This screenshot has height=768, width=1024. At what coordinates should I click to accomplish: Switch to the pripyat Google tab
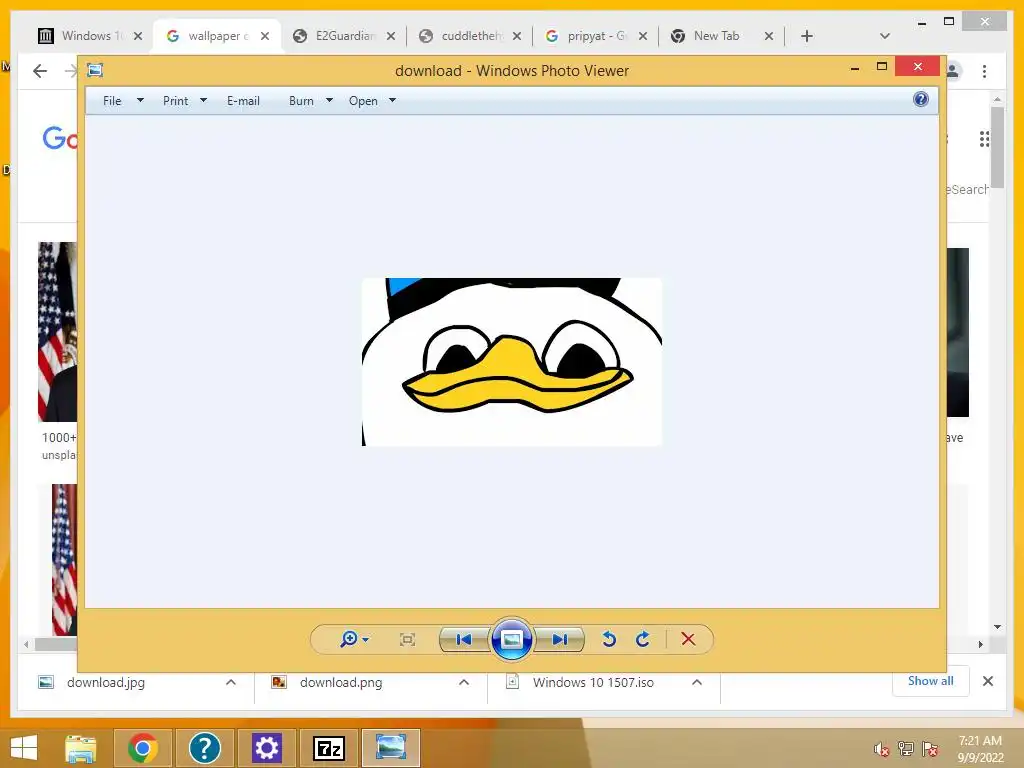click(x=596, y=36)
